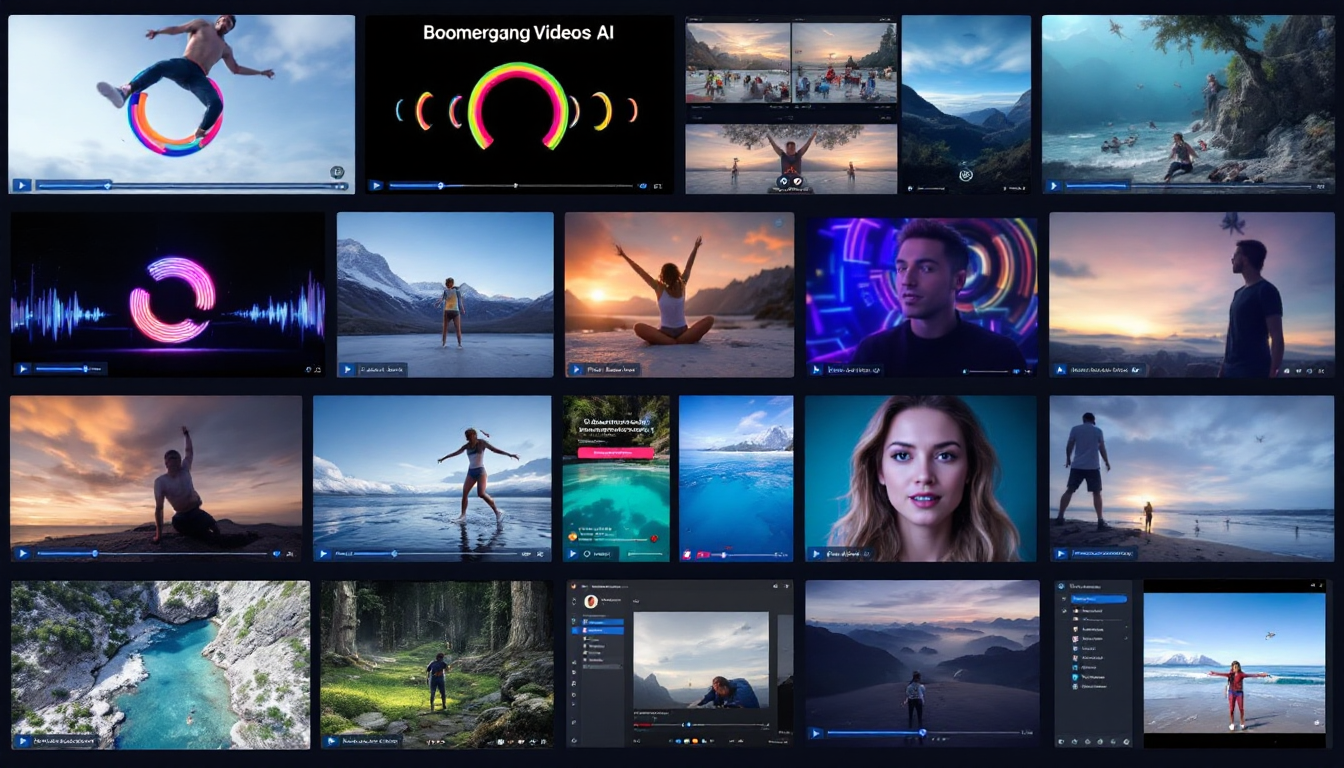Start the aerial turquoise river video
The image size is (1344, 768).
tap(22, 741)
